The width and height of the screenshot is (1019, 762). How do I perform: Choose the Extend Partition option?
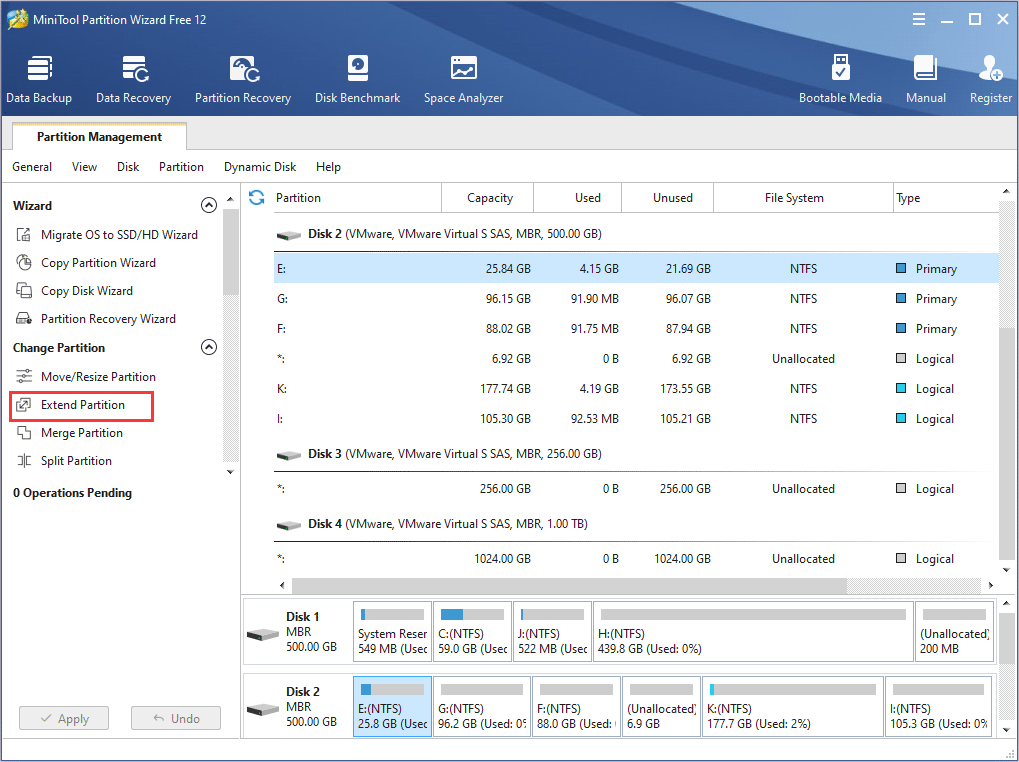click(x=83, y=405)
